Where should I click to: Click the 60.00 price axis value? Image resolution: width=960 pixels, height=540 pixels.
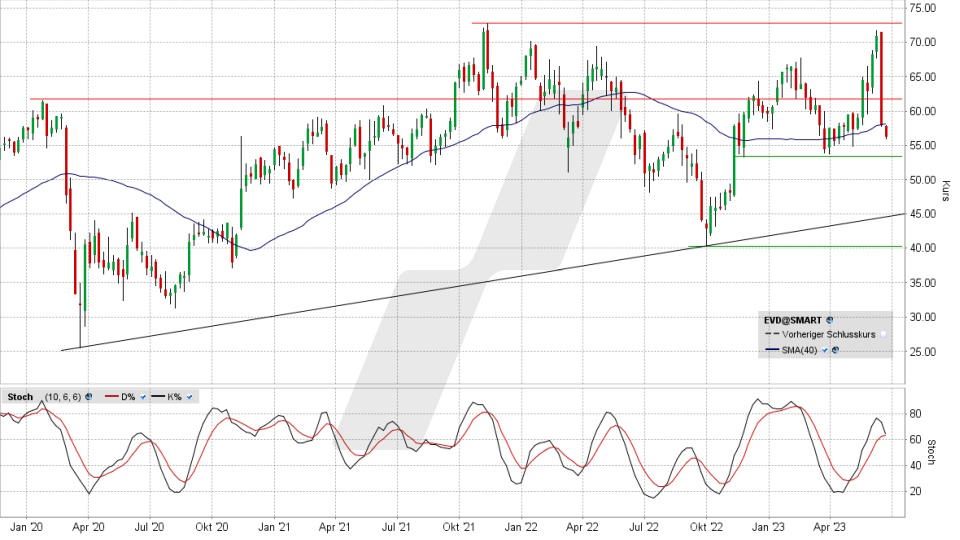pyautogui.click(x=923, y=111)
